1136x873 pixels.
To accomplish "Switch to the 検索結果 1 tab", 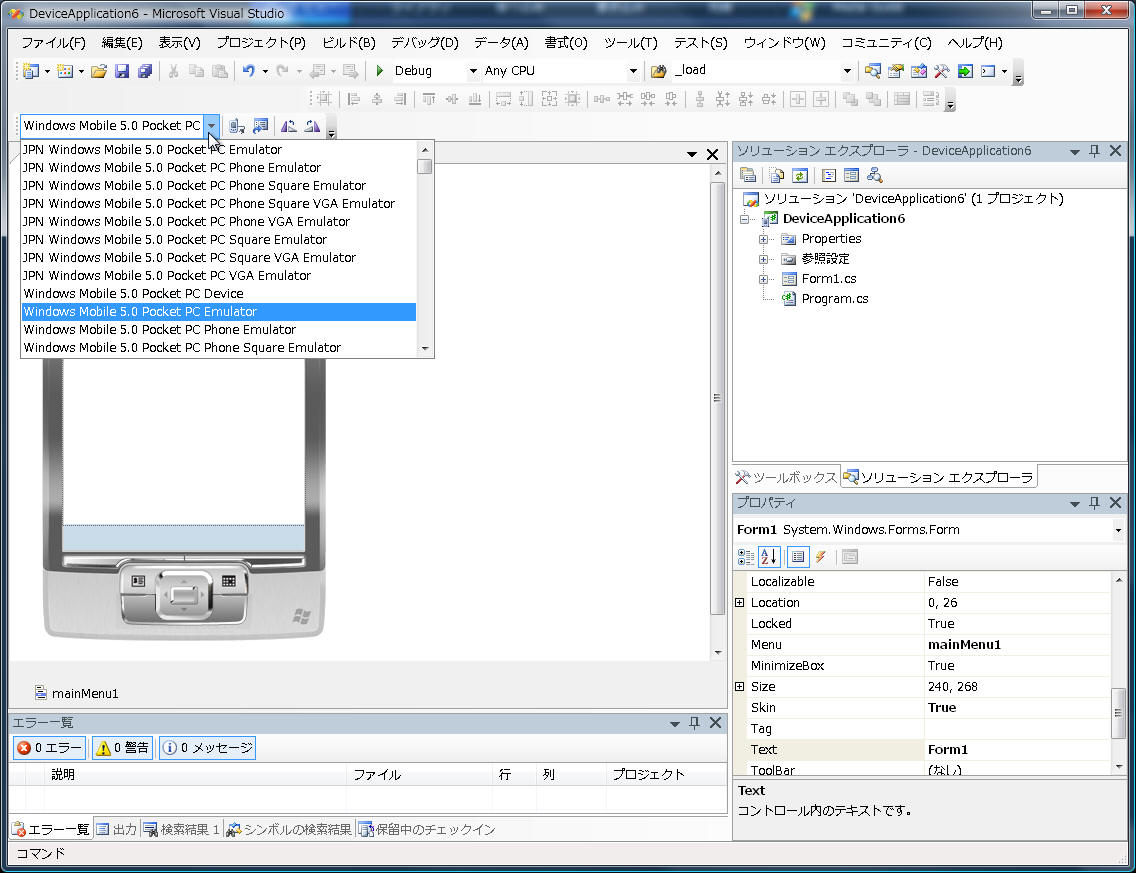I will [x=181, y=830].
